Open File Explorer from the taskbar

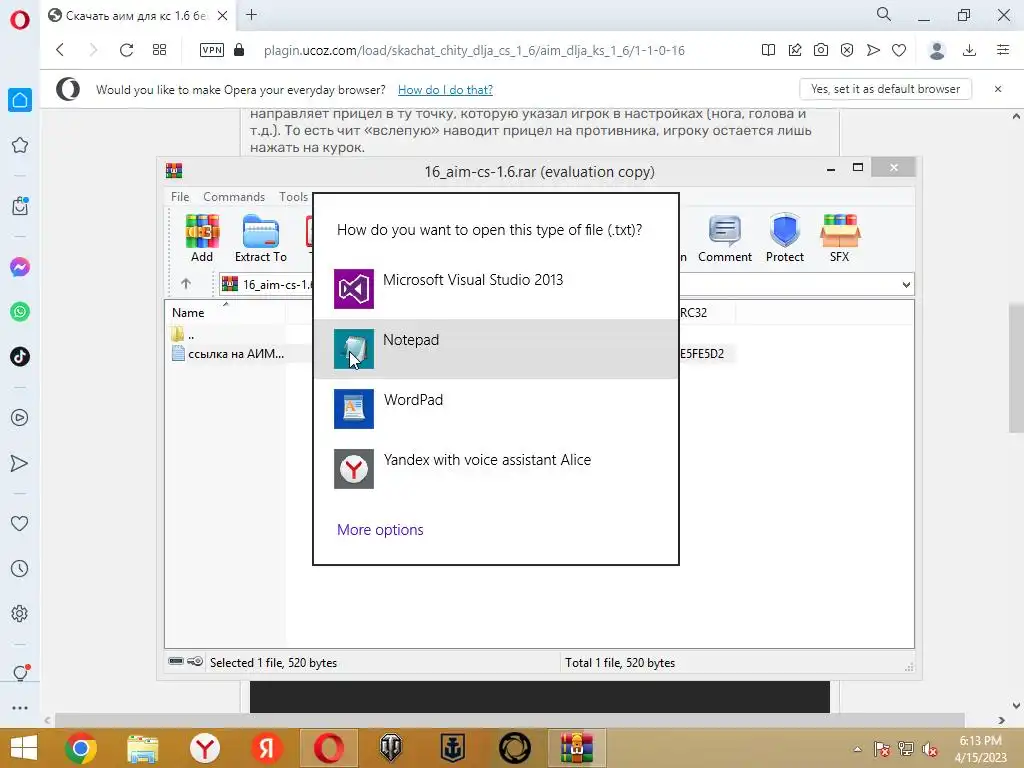(143, 748)
